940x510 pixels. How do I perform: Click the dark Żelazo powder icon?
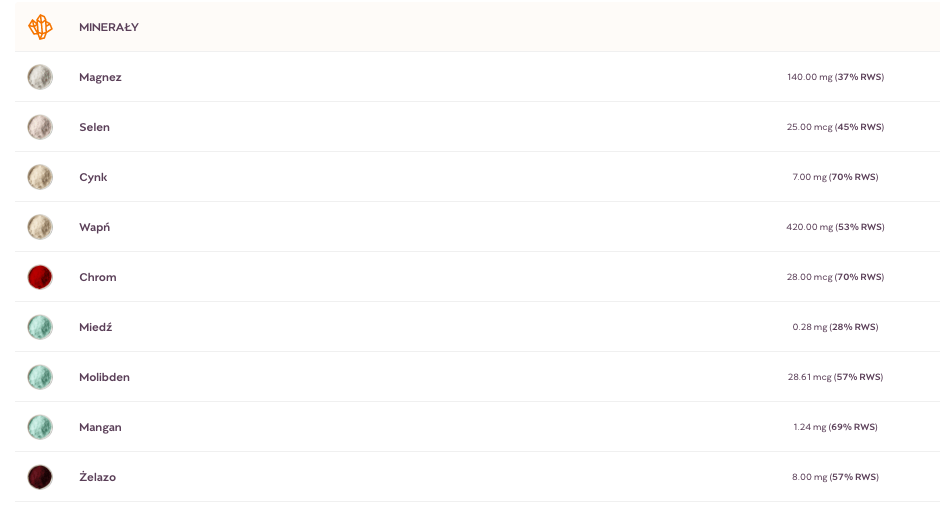[40, 478]
